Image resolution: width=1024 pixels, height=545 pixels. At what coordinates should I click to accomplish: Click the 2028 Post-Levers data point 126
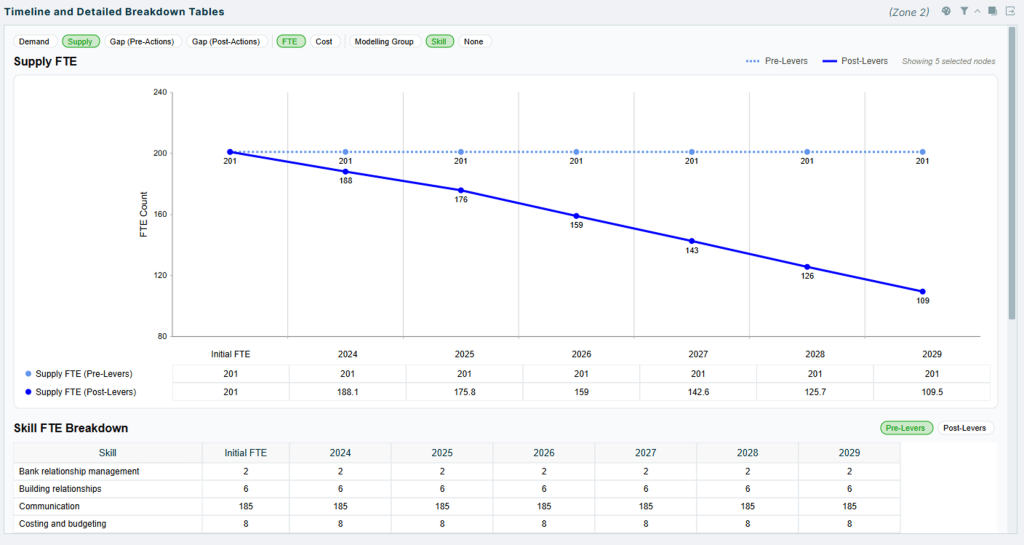pos(807,267)
